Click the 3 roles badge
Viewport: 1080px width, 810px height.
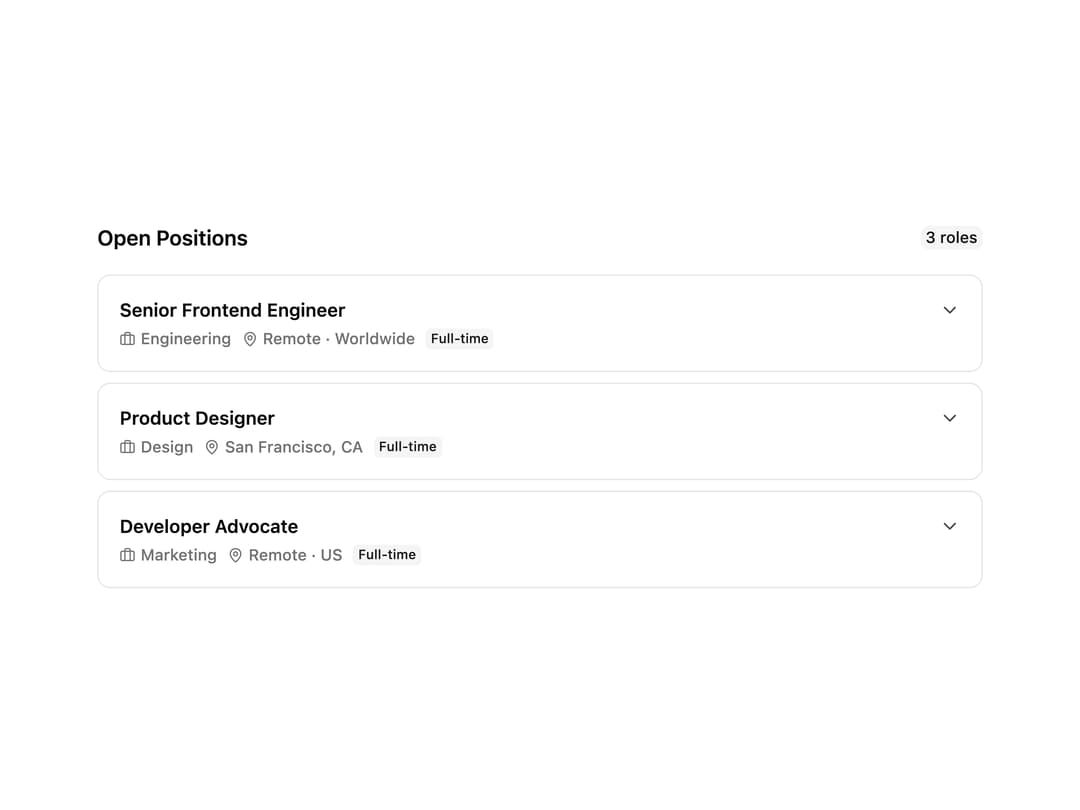click(951, 238)
